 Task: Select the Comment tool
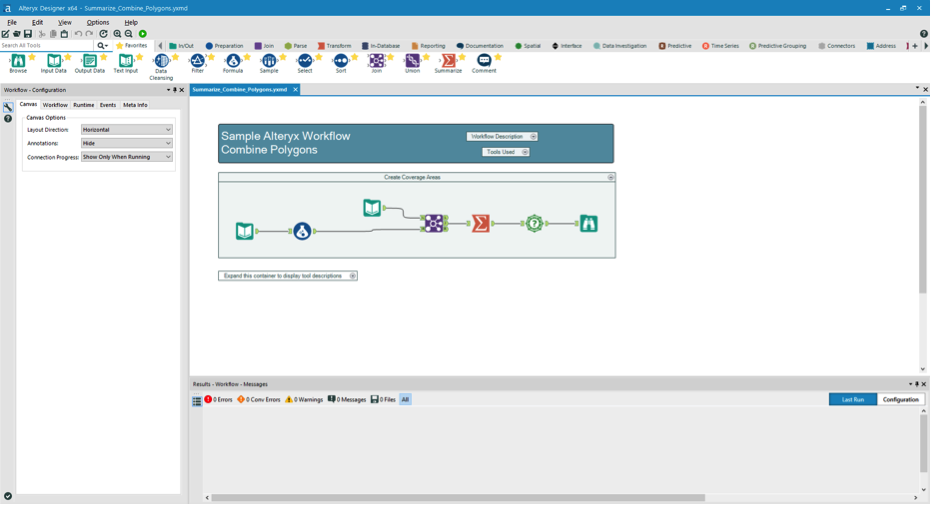484,63
